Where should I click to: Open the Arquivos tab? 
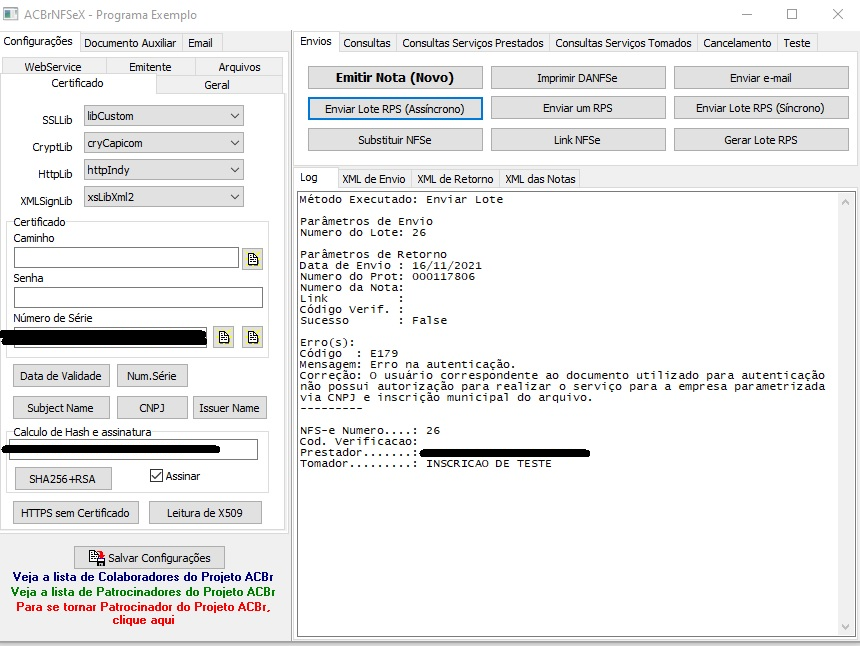tap(239, 67)
